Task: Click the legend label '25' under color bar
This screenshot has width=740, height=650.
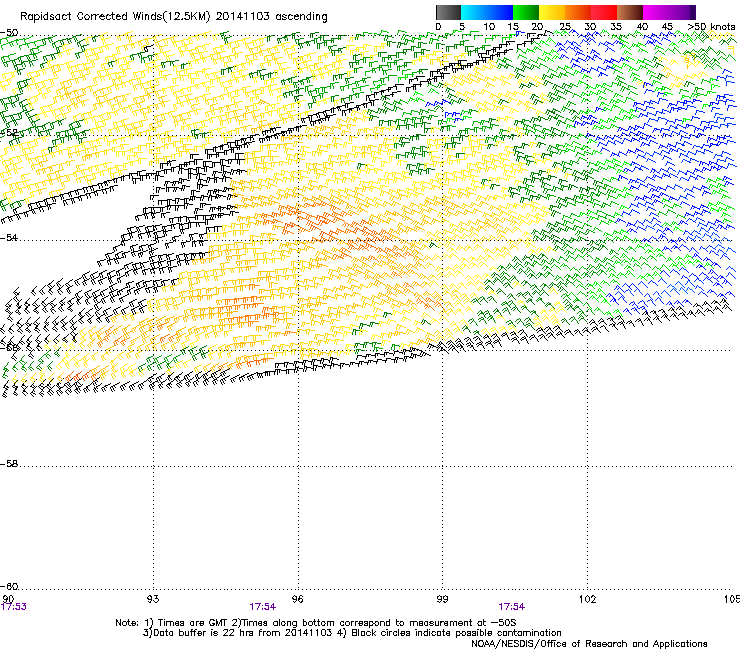Action: pyautogui.click(x=565, y=27)
